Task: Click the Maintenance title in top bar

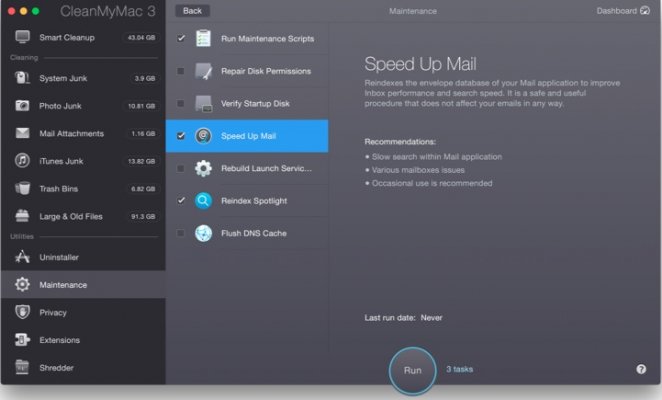Action: [413, 11]
